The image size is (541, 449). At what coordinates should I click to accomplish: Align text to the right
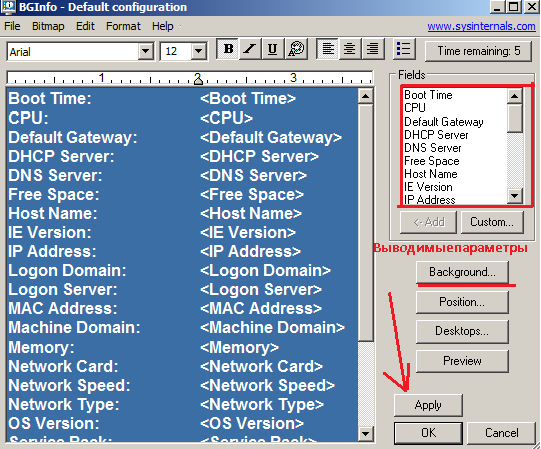coord(372,49)
